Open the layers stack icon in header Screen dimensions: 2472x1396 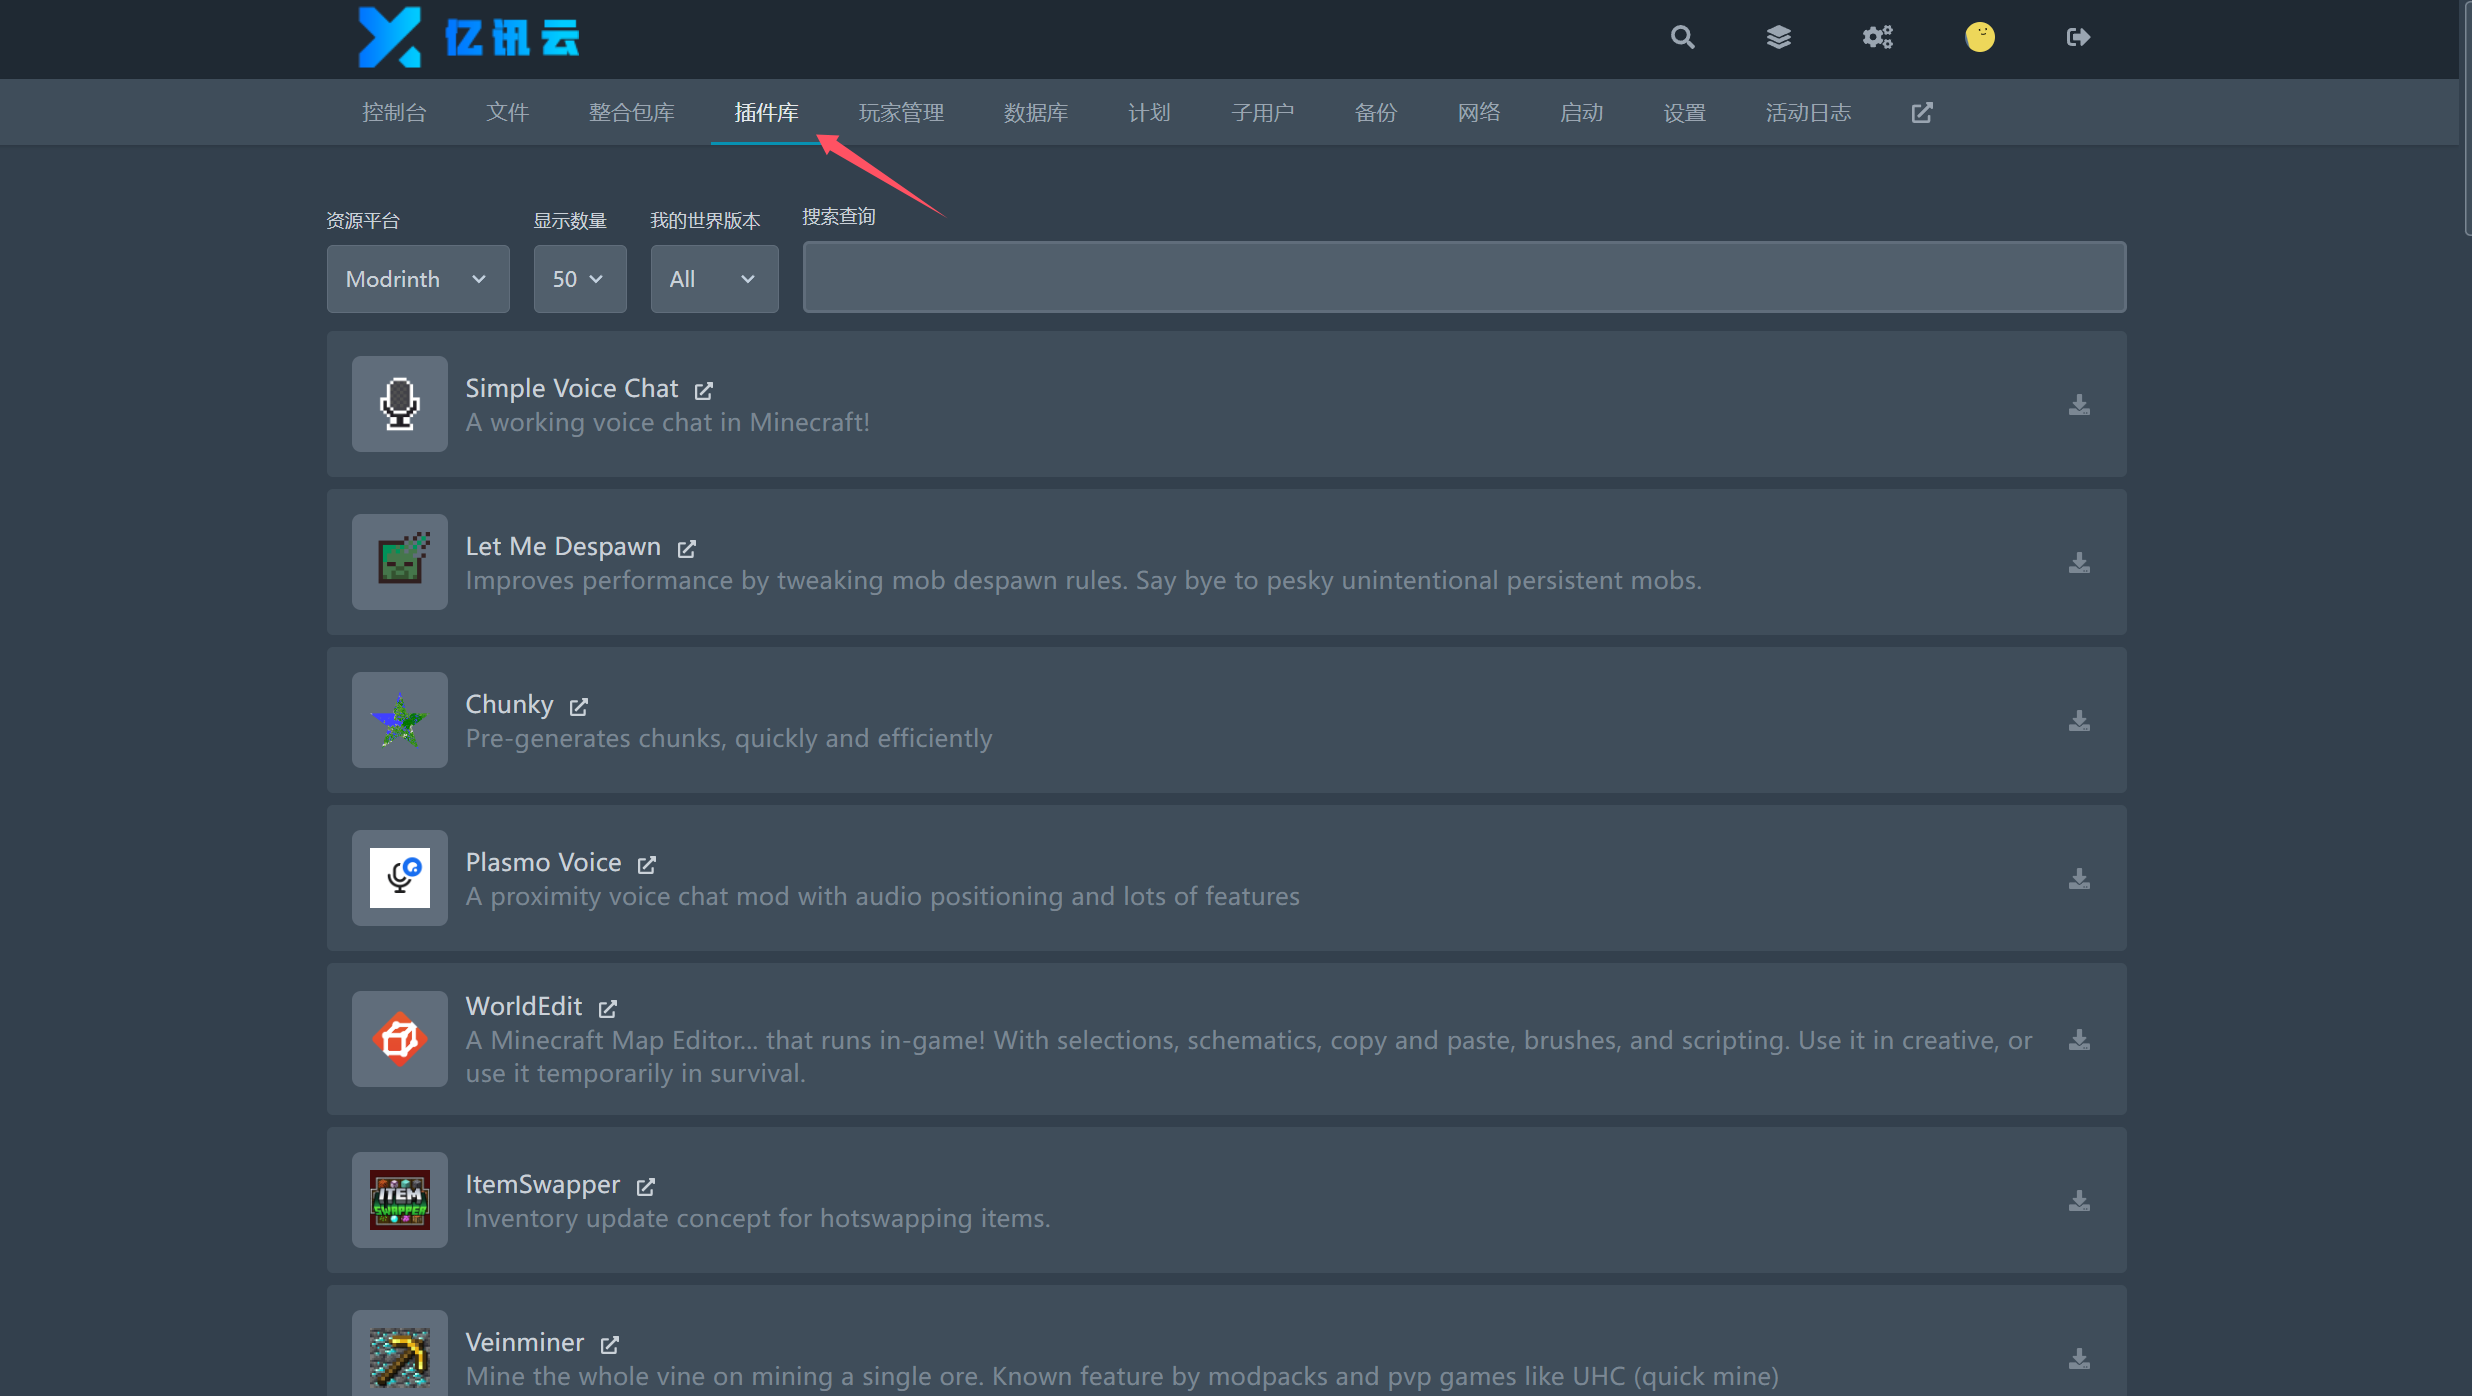1778,37
